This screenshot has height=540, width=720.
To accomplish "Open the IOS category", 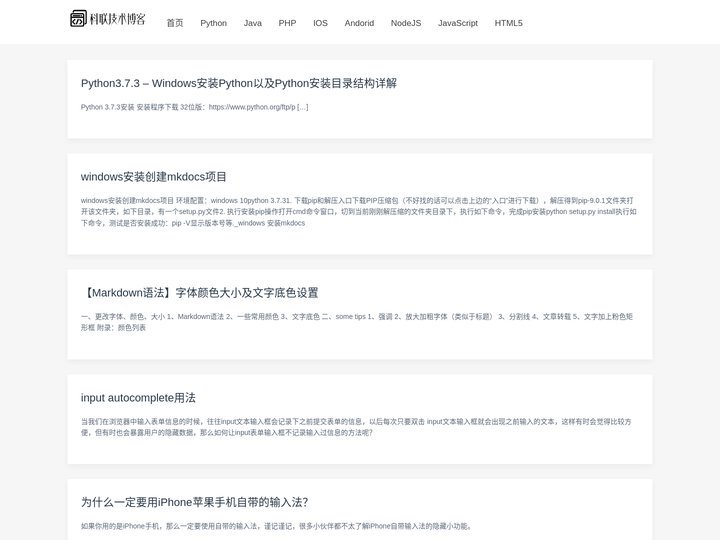I will click(321, 23).
